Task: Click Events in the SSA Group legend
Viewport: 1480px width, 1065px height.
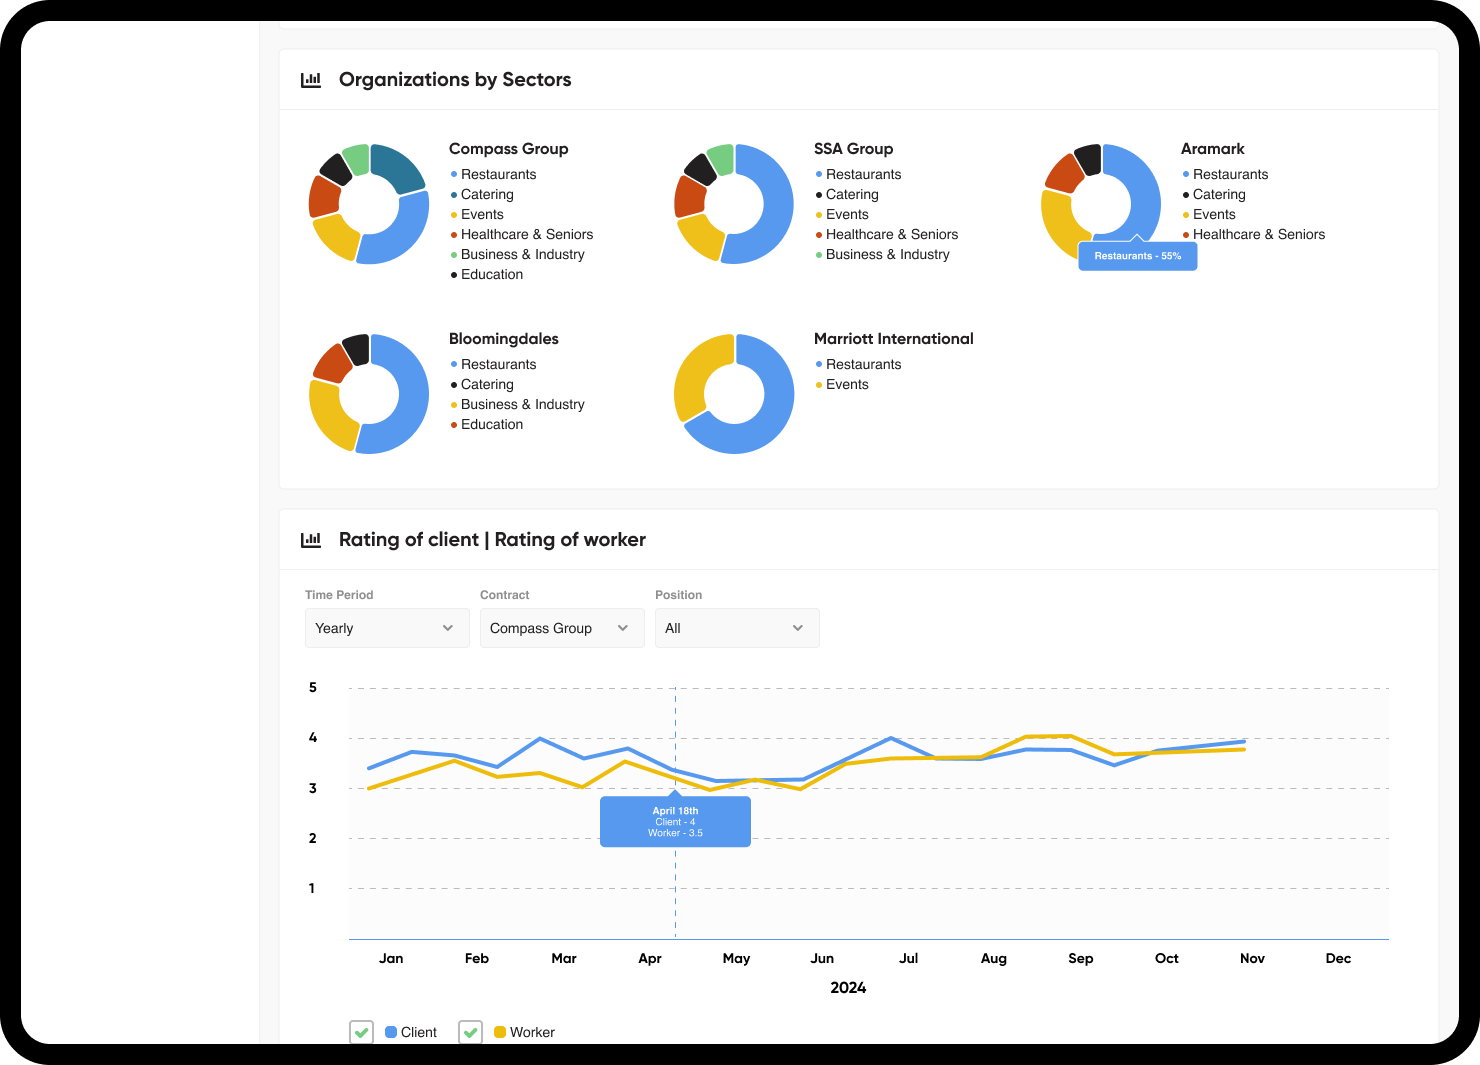Action: [x=847, y=214]
